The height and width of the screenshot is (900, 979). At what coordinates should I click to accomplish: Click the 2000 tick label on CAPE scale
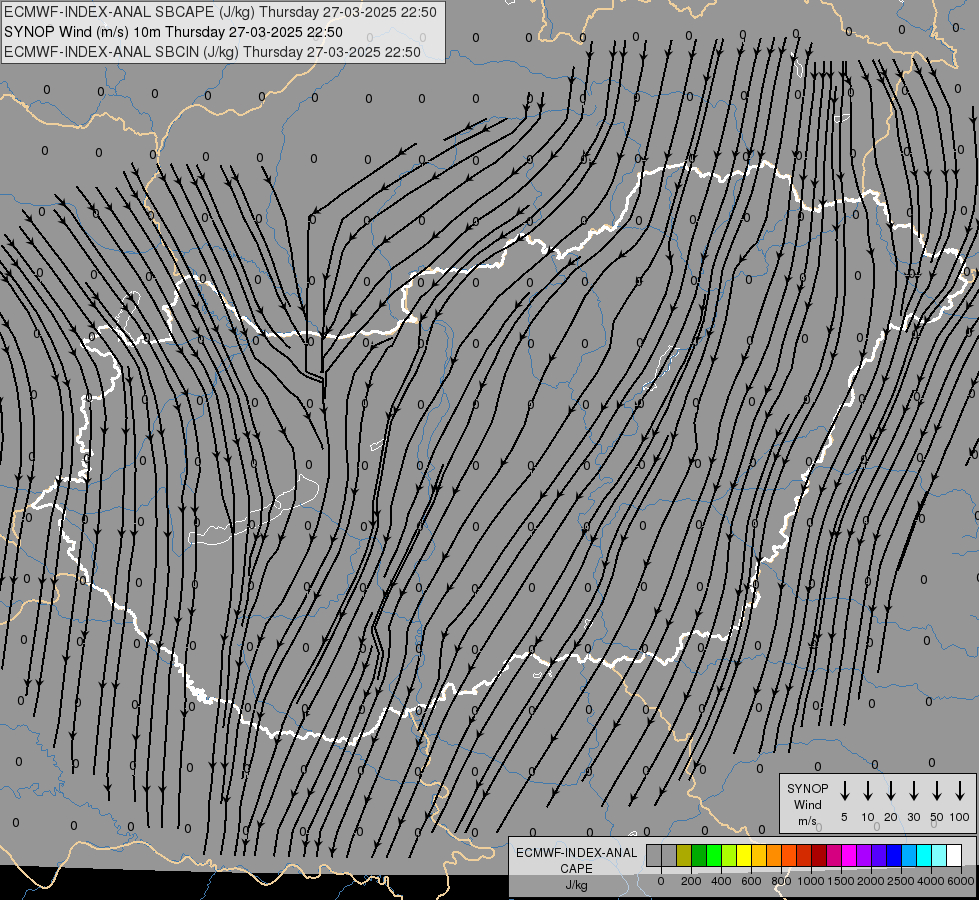click(871, 881)
